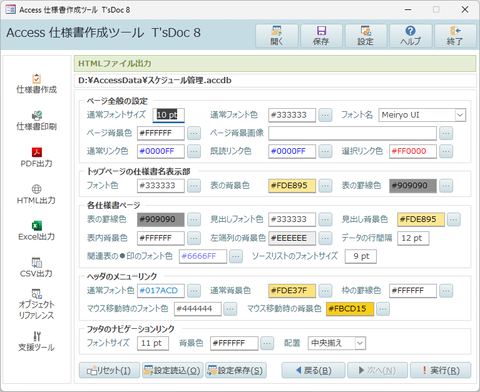The height and width of the screenshot is (392, 480).
Task: Open color picker for トップページ 表の罫線色
Action: coord(446,186)
